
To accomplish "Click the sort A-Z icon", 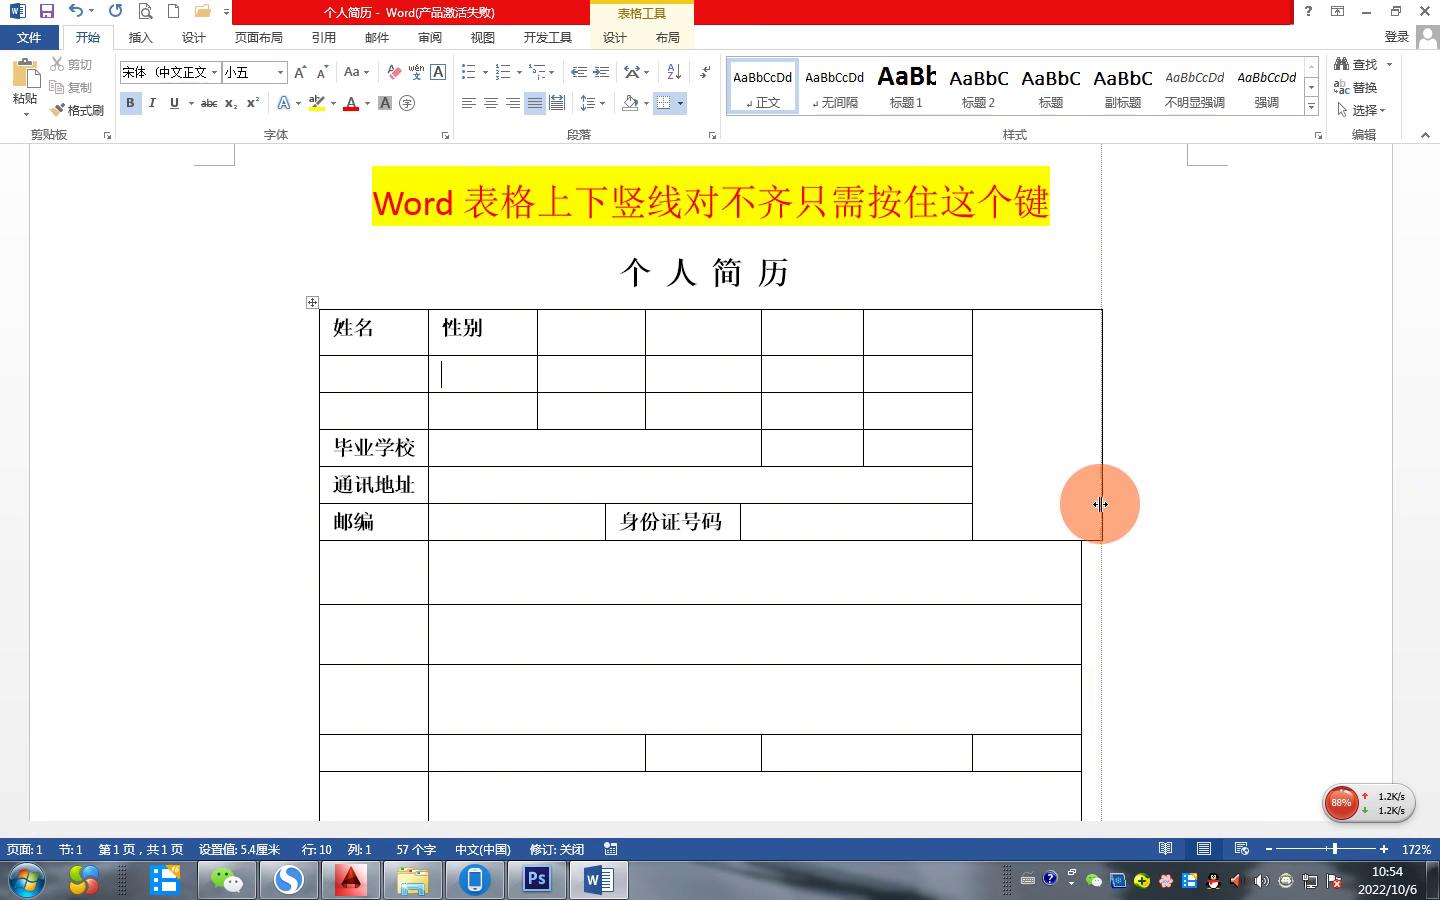I will point(674,72).
